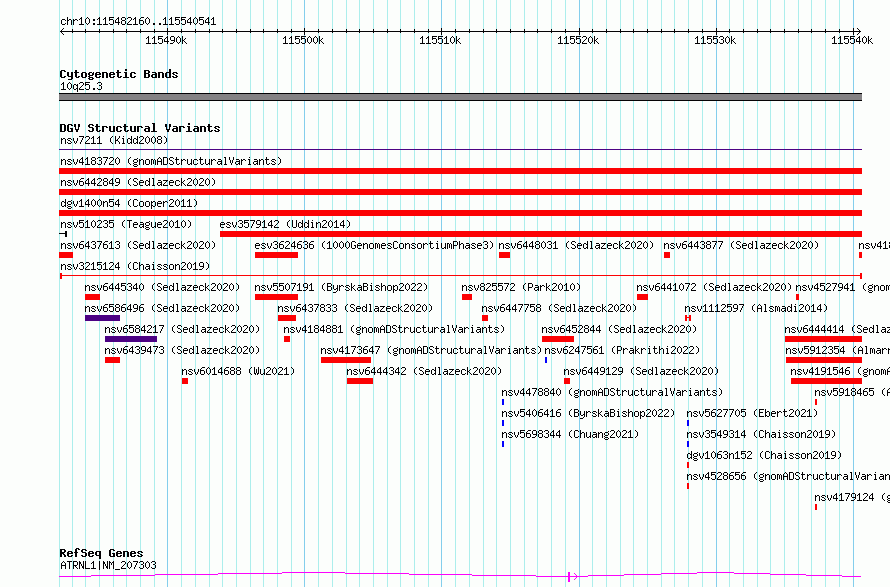
Task: Click the 115490k ruler tick label
Action: click(166, 40)
